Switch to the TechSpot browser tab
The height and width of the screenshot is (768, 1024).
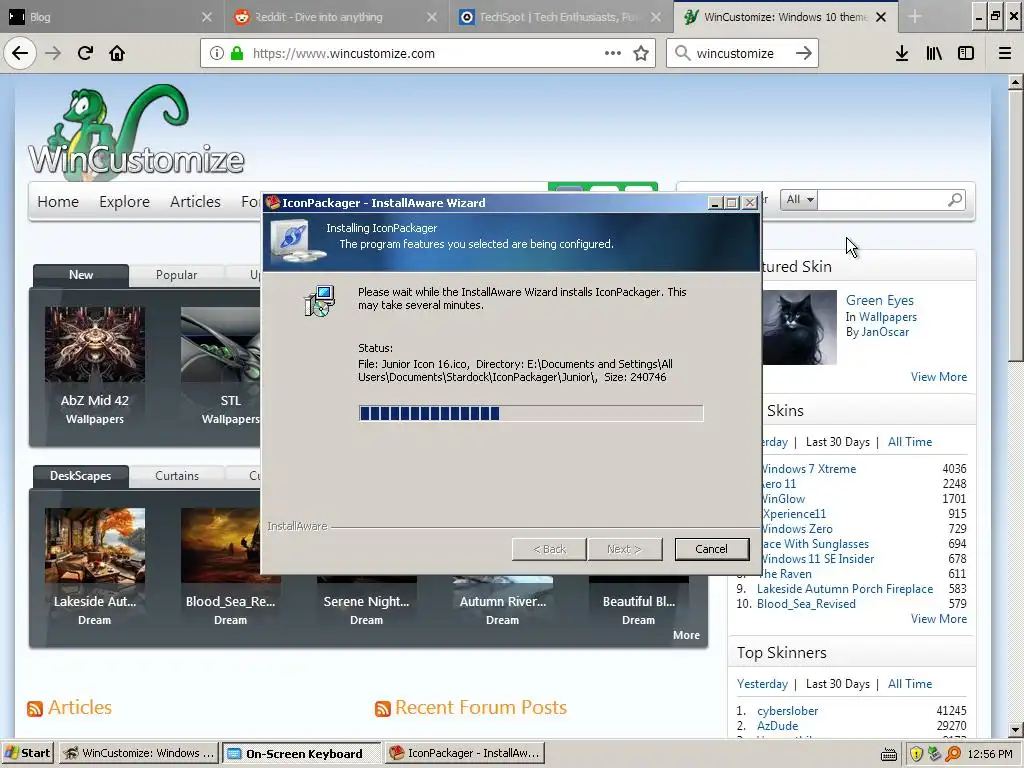pyautogui.click(x=558, y=17)
